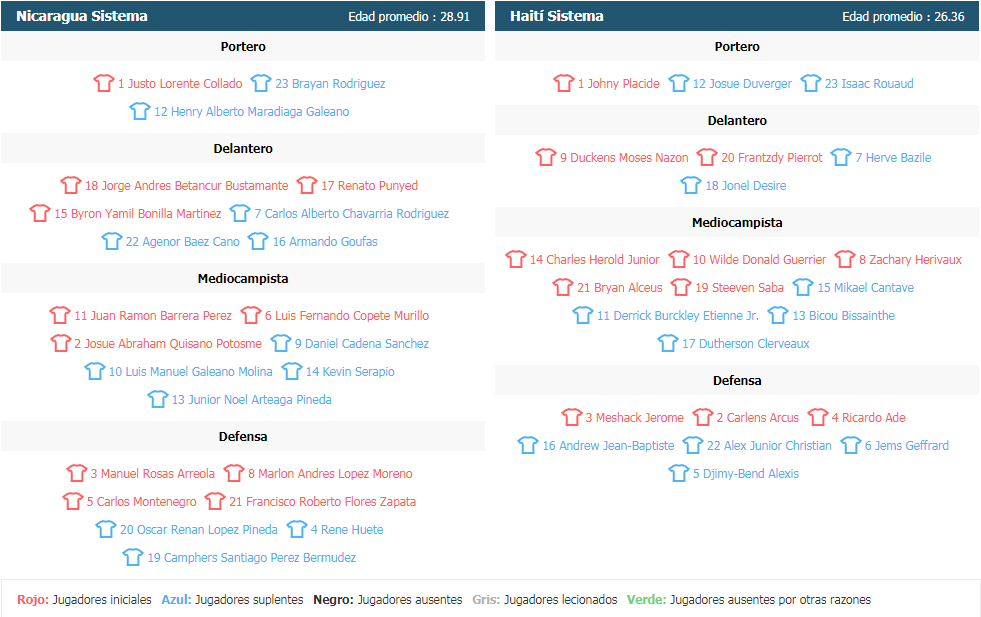
Task: Click the Mediocampista section header under Haití
Action: tap(737, 222)
